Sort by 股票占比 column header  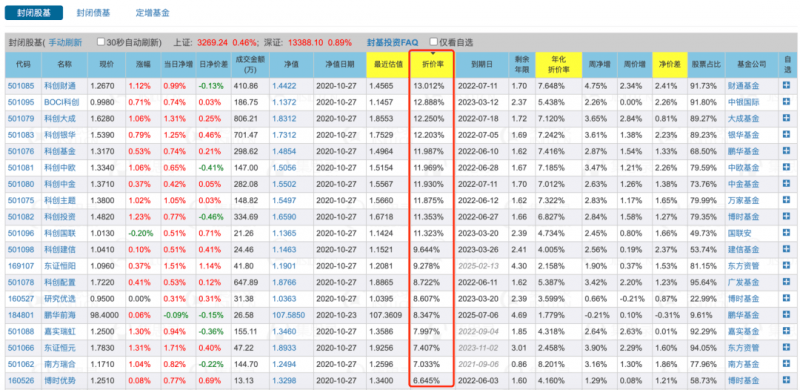(706, 65)
